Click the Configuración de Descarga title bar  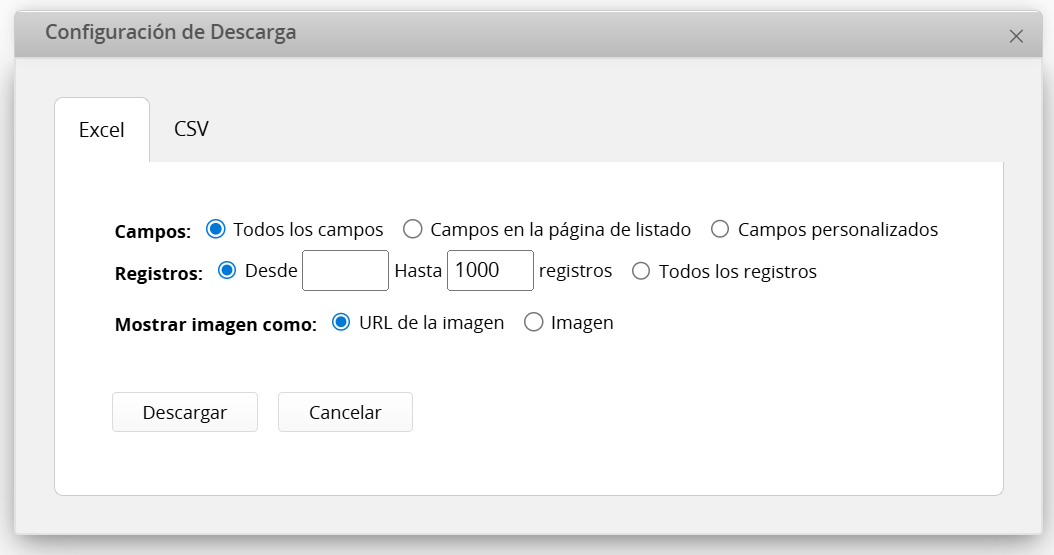pos(500,33)
